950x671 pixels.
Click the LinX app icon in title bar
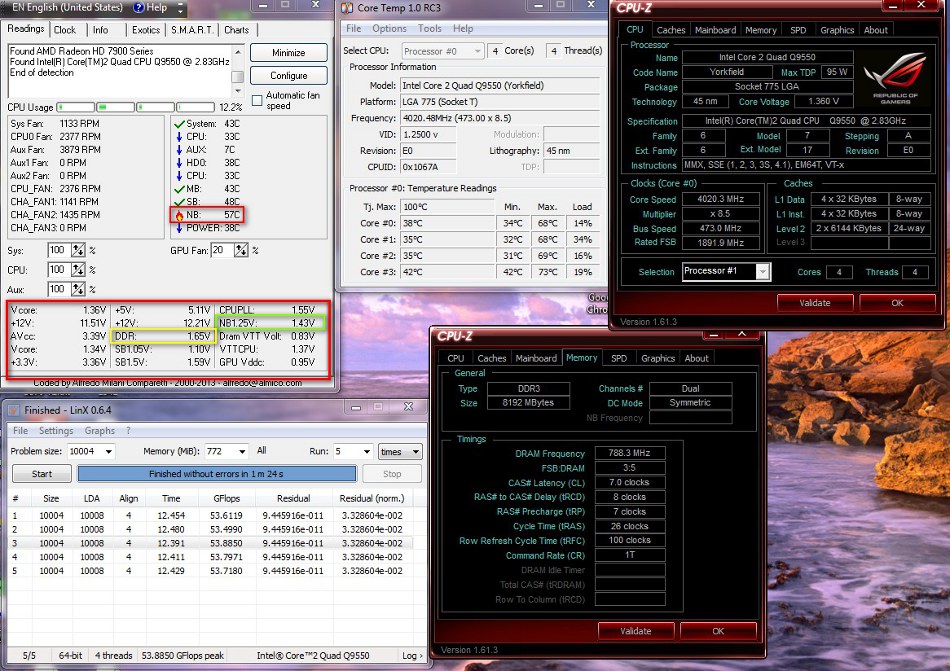[14, 410]
